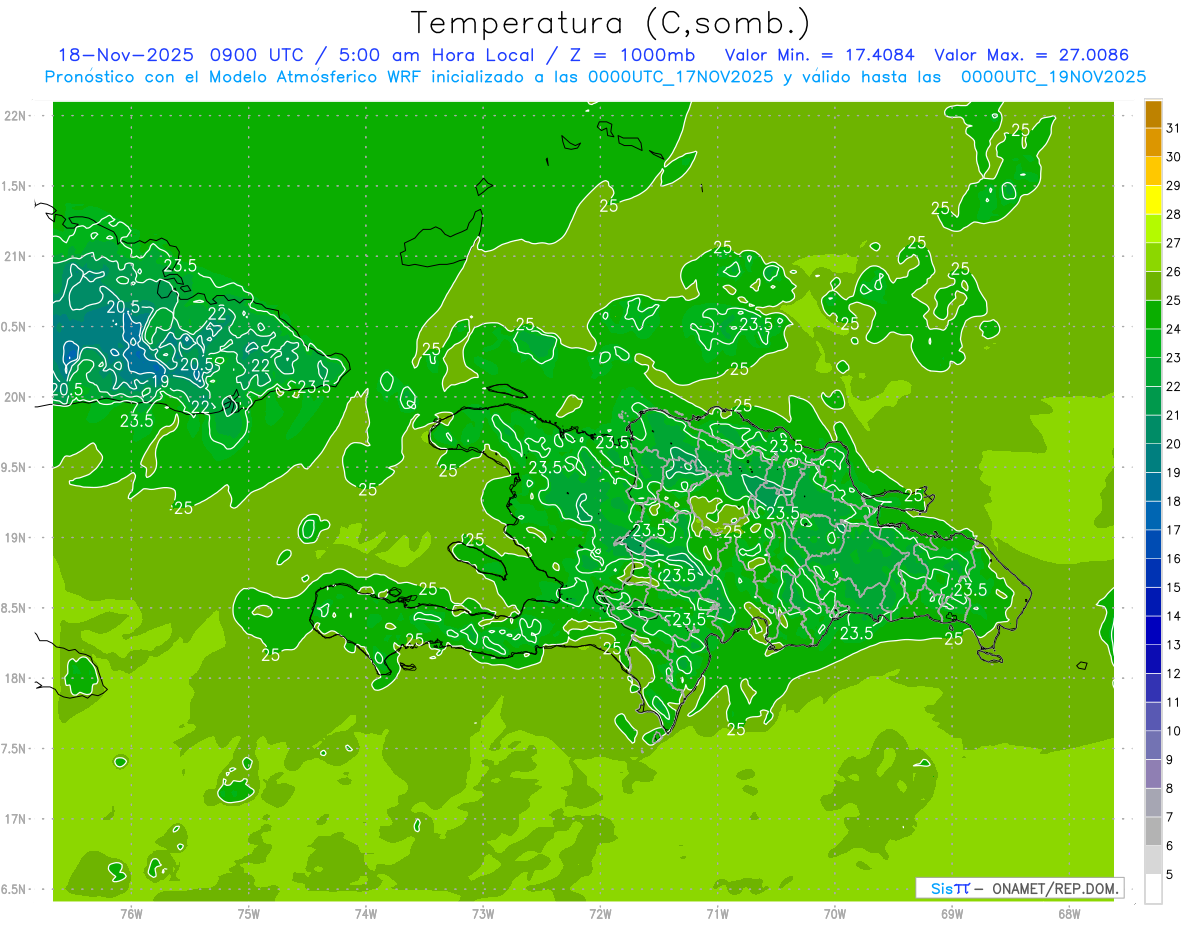Click the "Valor Max. = 27.0086" readout
Image resolution: width=1200 pixels, height=927 pixels.
[1033, 55]
